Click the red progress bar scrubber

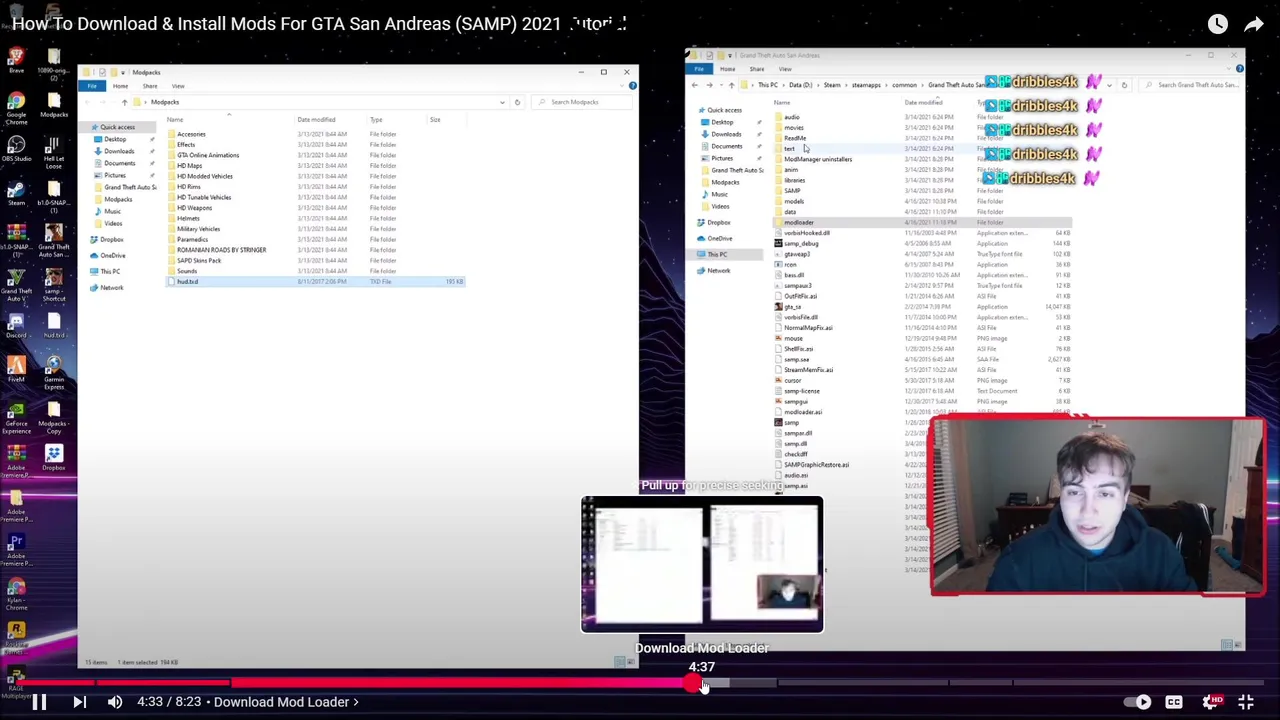click(693, 684)
